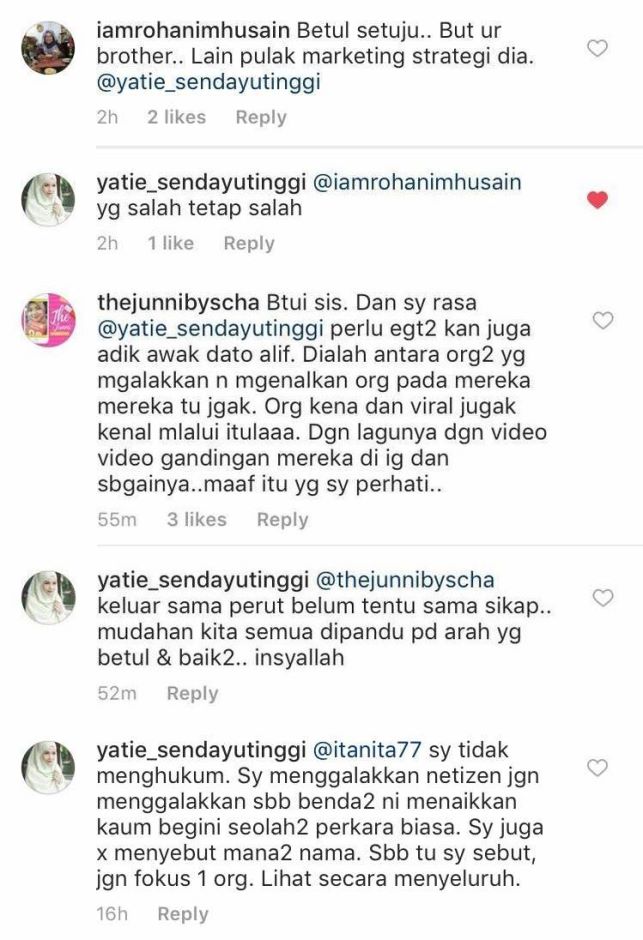Open the @itanita77 mention link
643x940 pixels.
(x=368, y=750)
